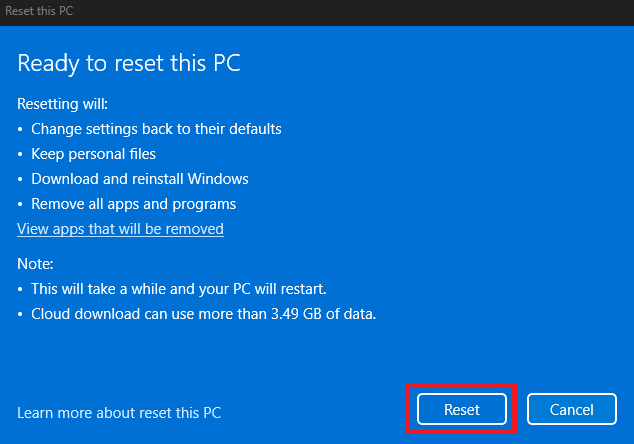This screenshot has width=634, height=444.
Task: Click the Download and reinstall Windows text
Action: click(140, 179)
